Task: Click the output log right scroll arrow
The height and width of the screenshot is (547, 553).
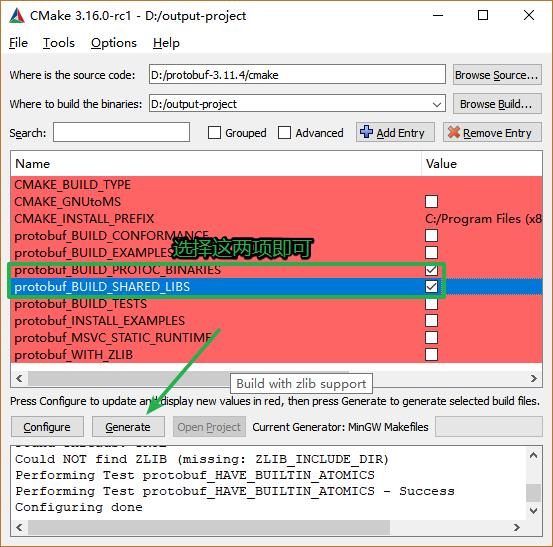Action: (517, 528)
